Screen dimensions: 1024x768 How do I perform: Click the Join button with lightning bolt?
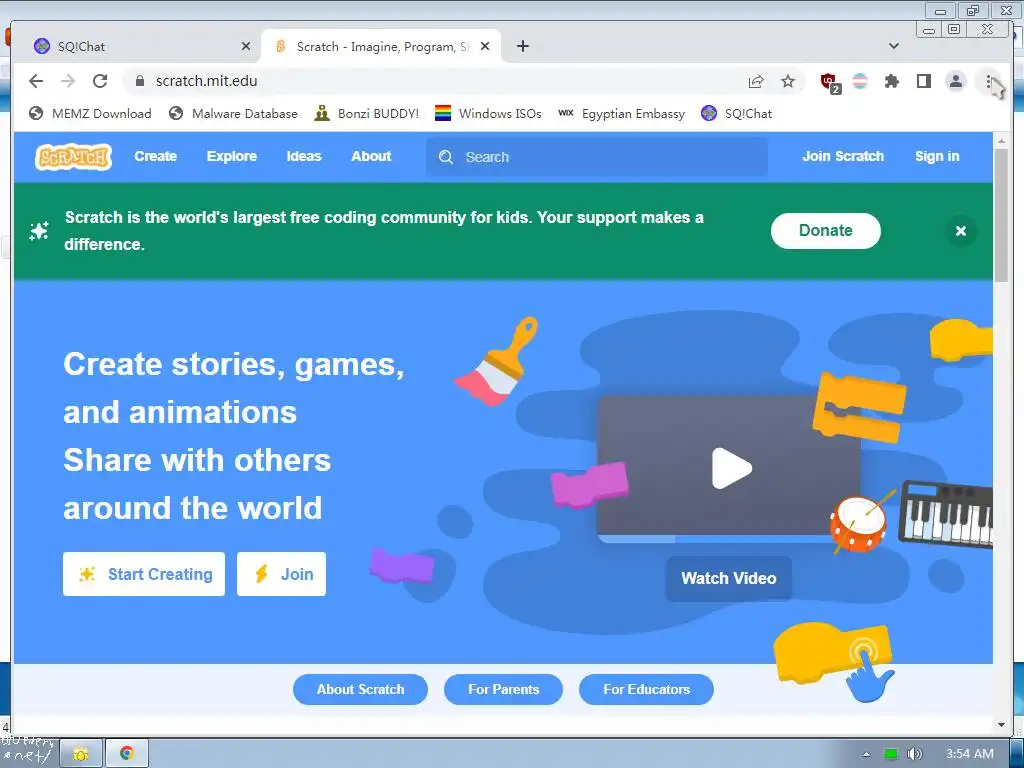click(281, 574)
